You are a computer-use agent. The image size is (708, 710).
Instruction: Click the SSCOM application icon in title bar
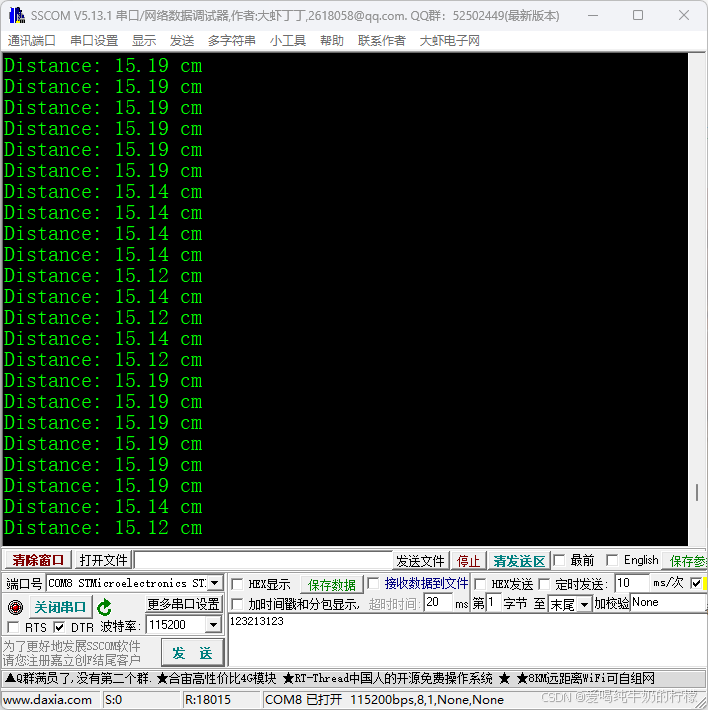(x=17, y=15)
